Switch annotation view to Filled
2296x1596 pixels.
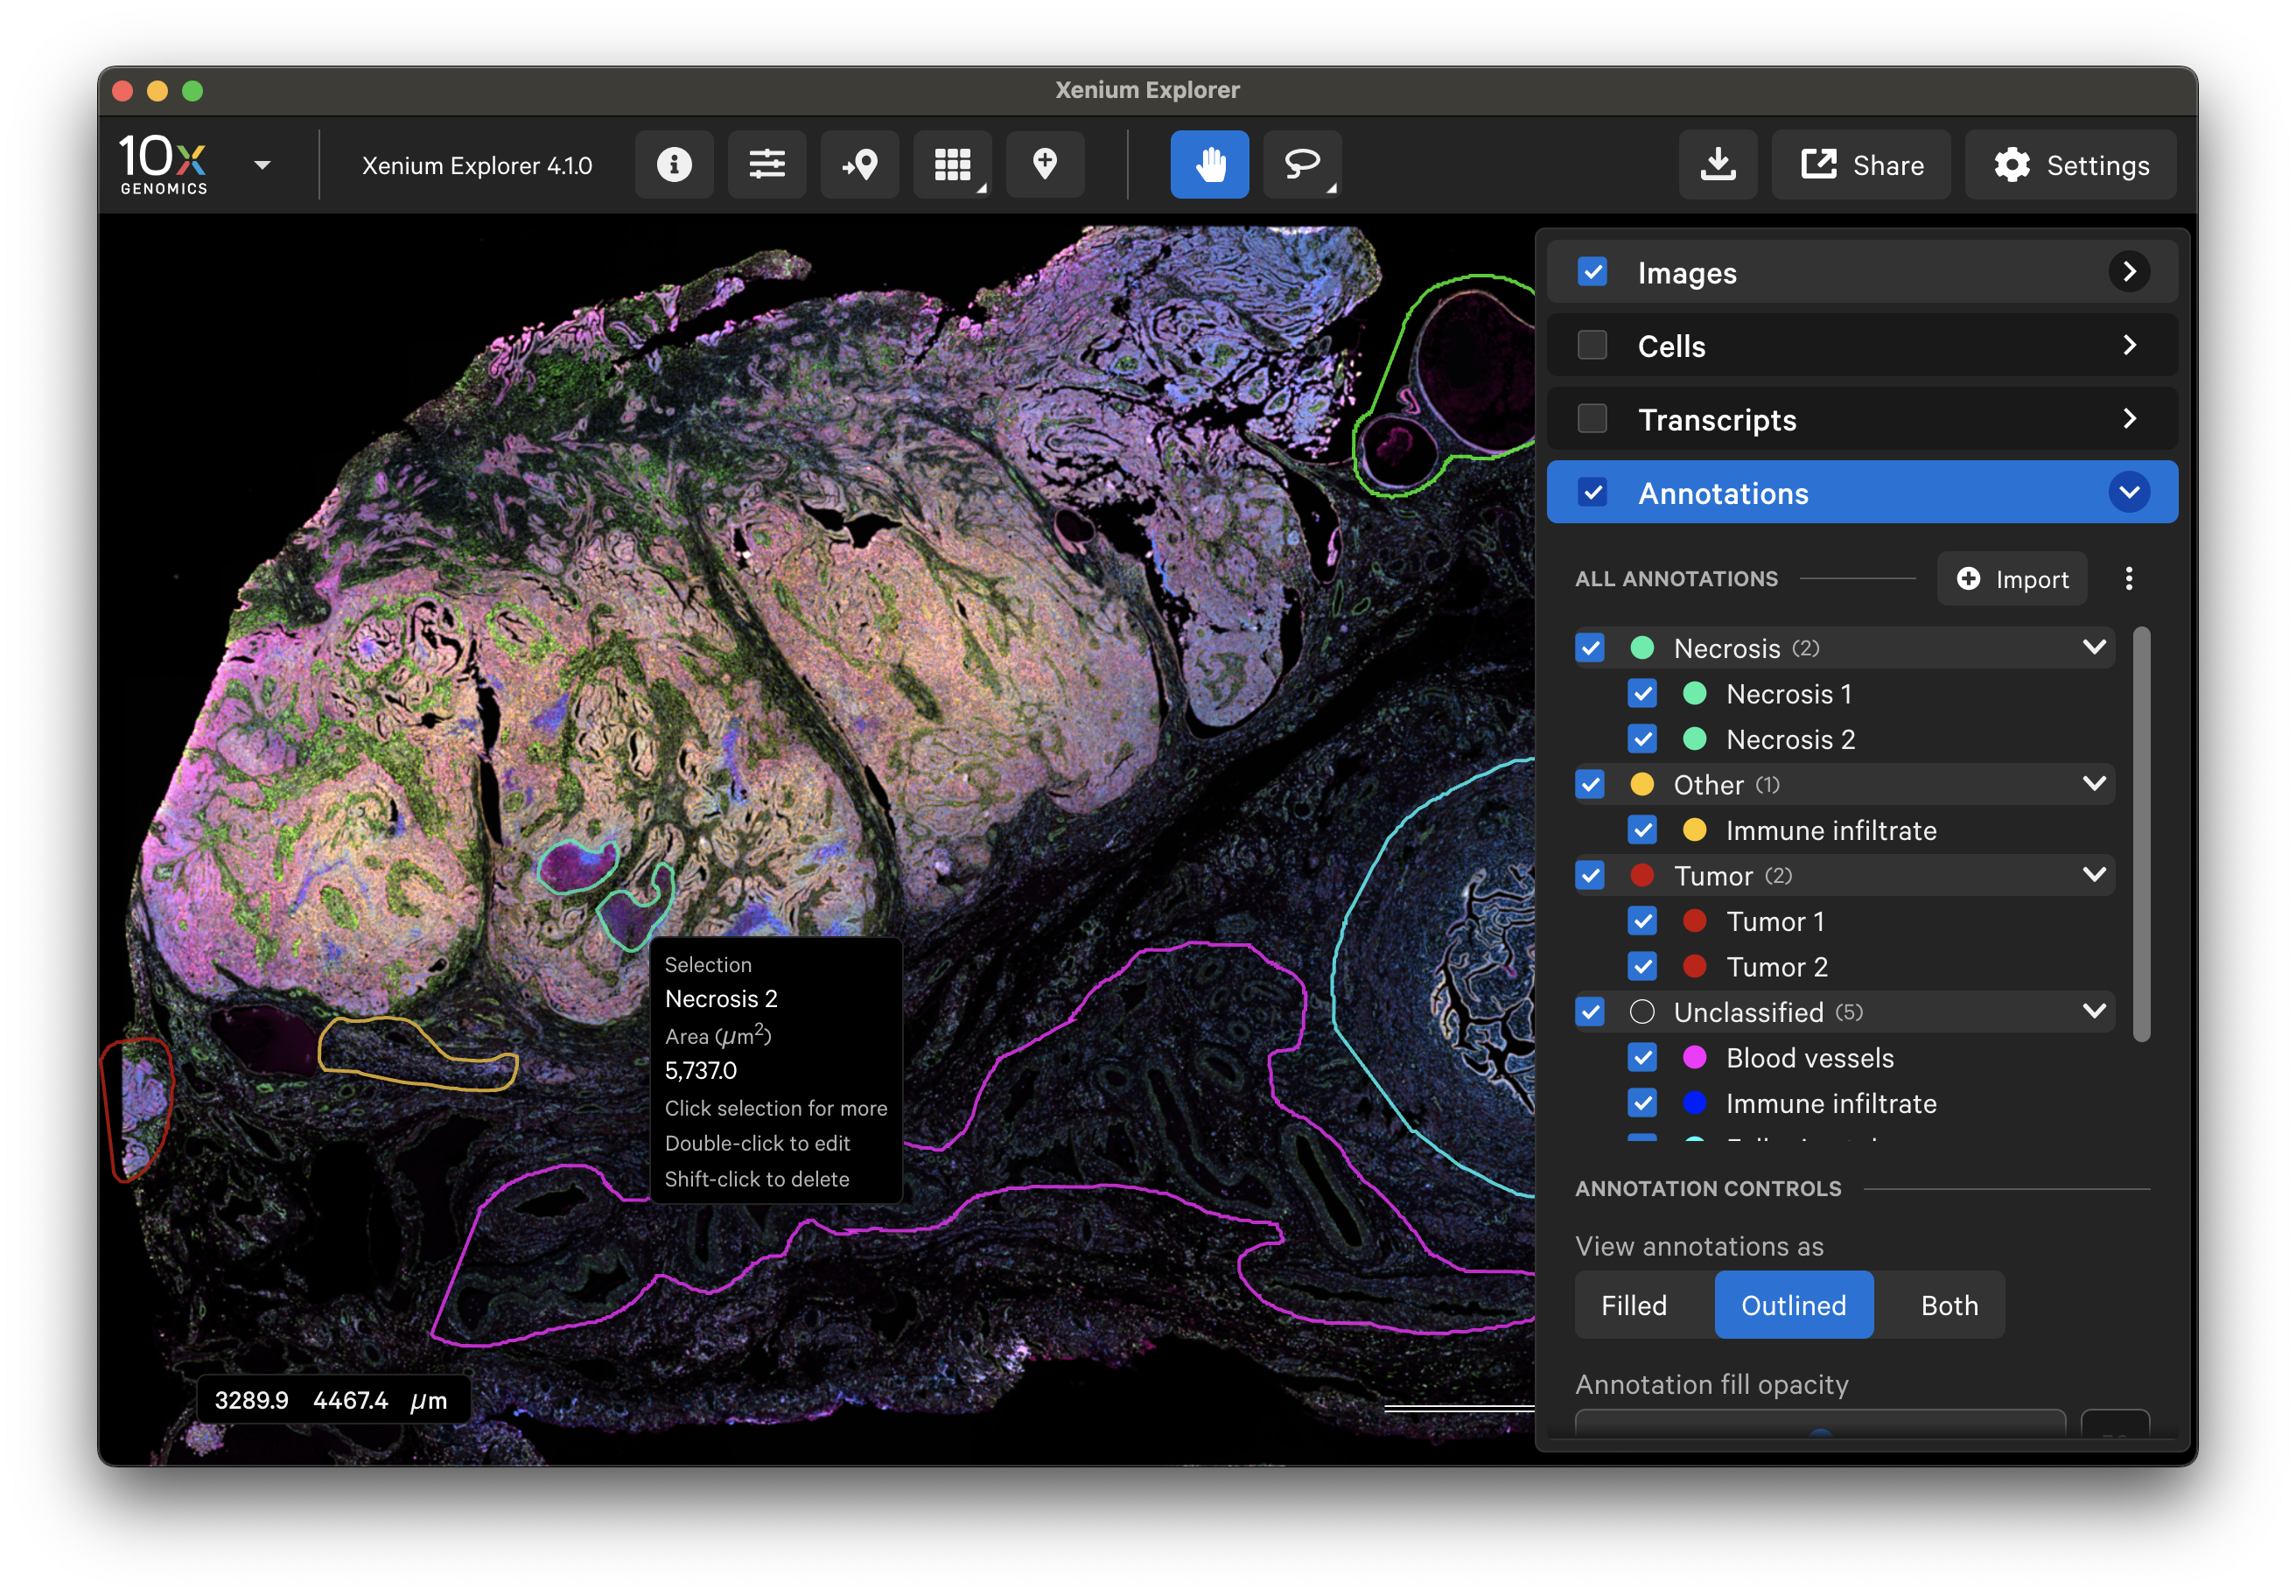point(1634,1305)
